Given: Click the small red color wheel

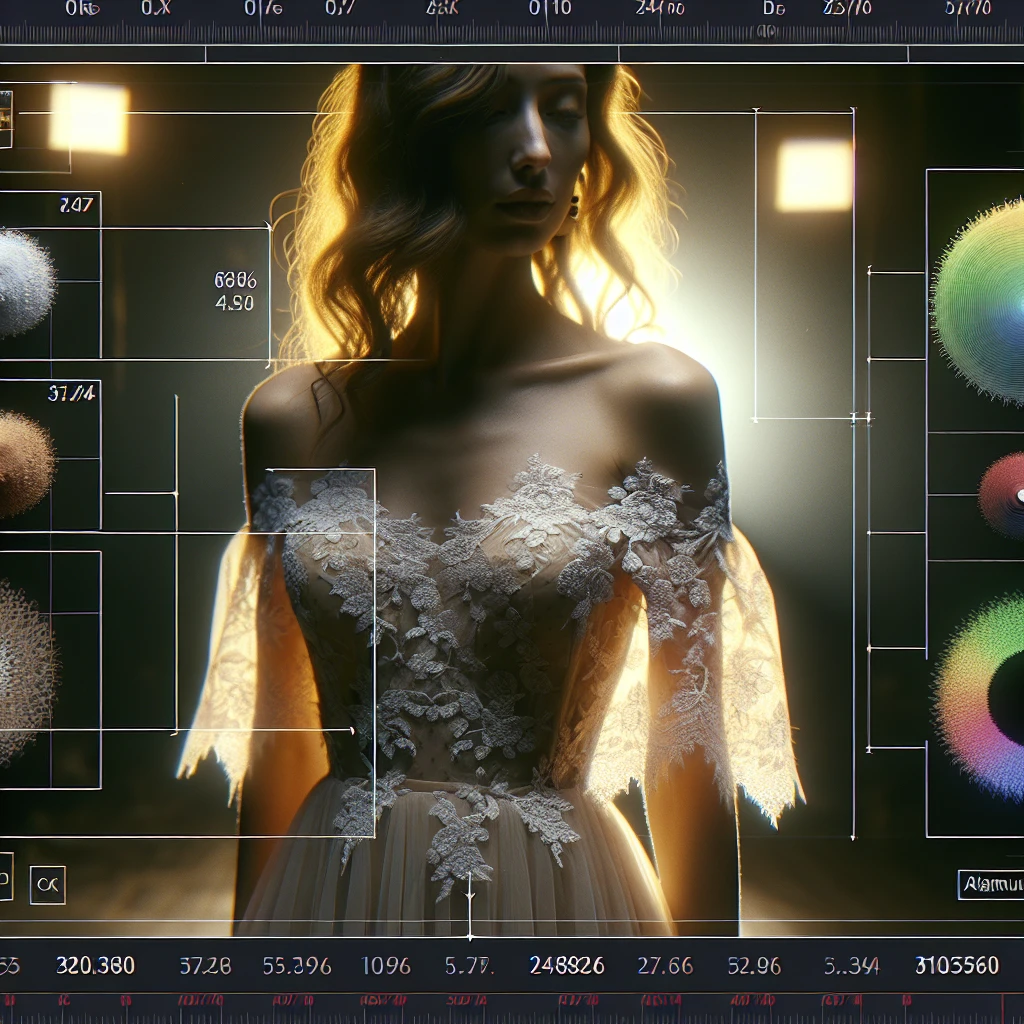Looking at the screenshot, I should [x=1002, y=496].
